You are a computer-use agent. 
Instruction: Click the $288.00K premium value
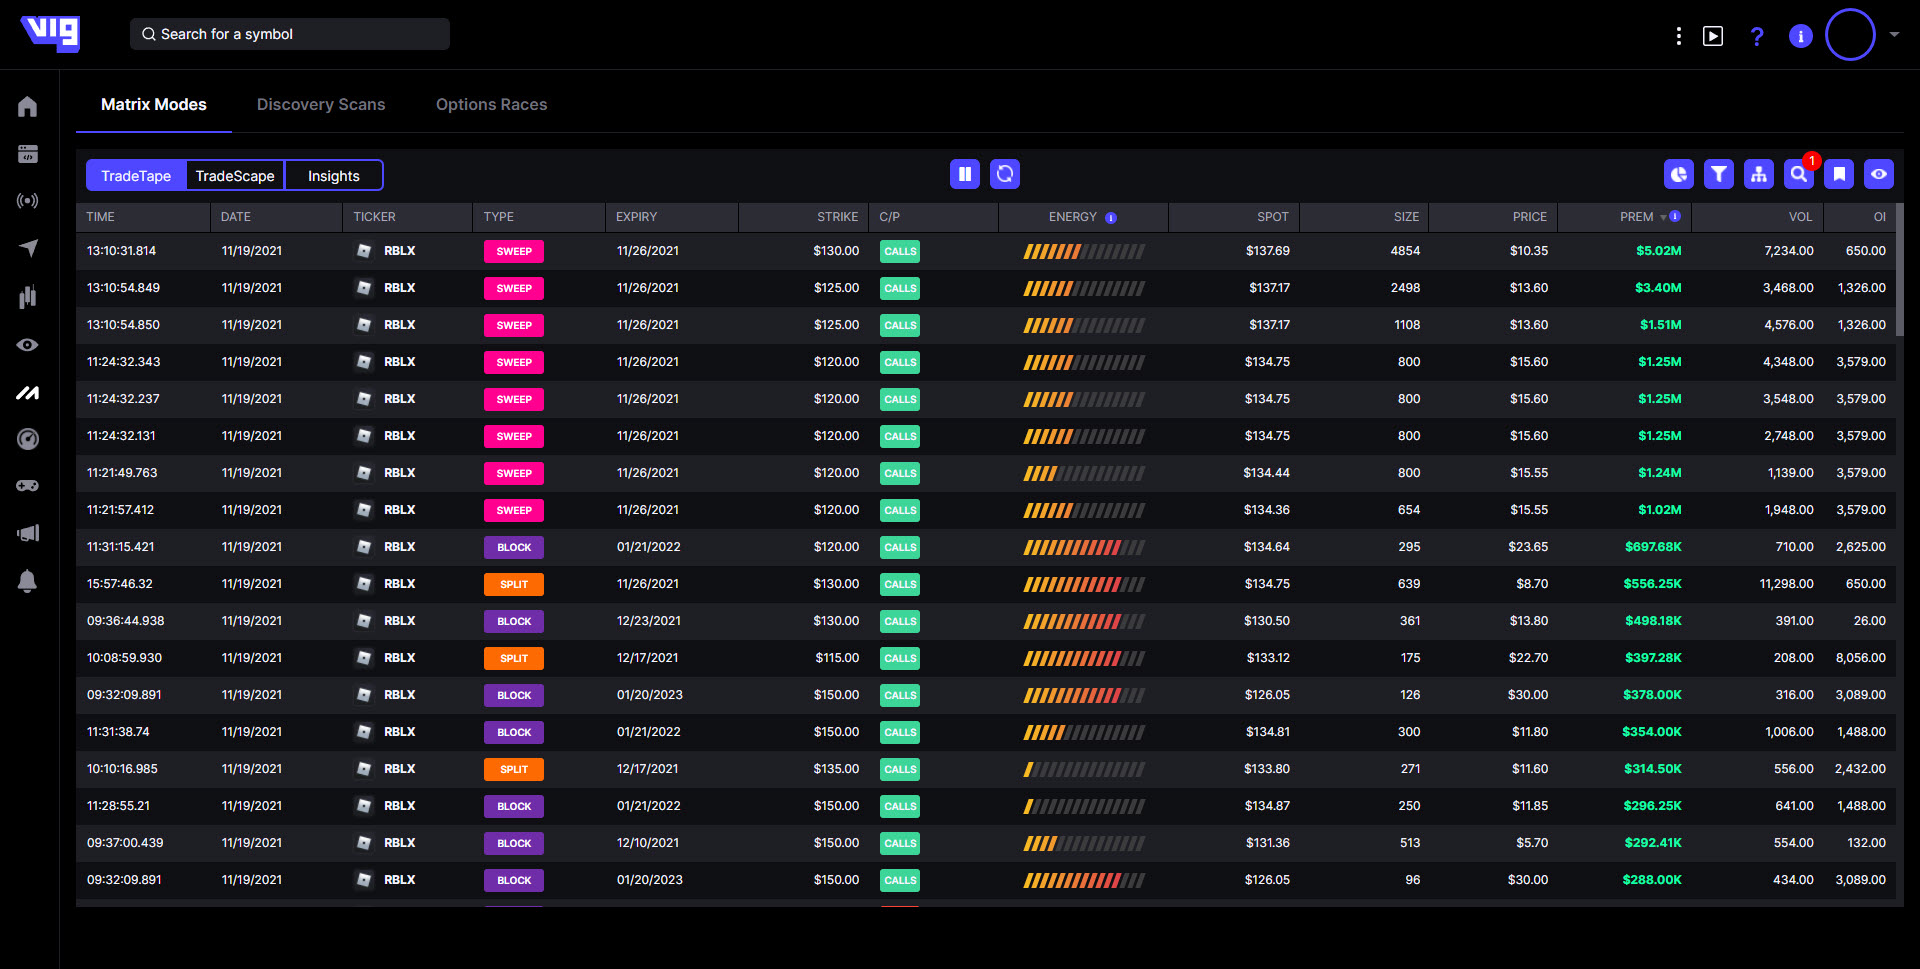coord(1652,880)
